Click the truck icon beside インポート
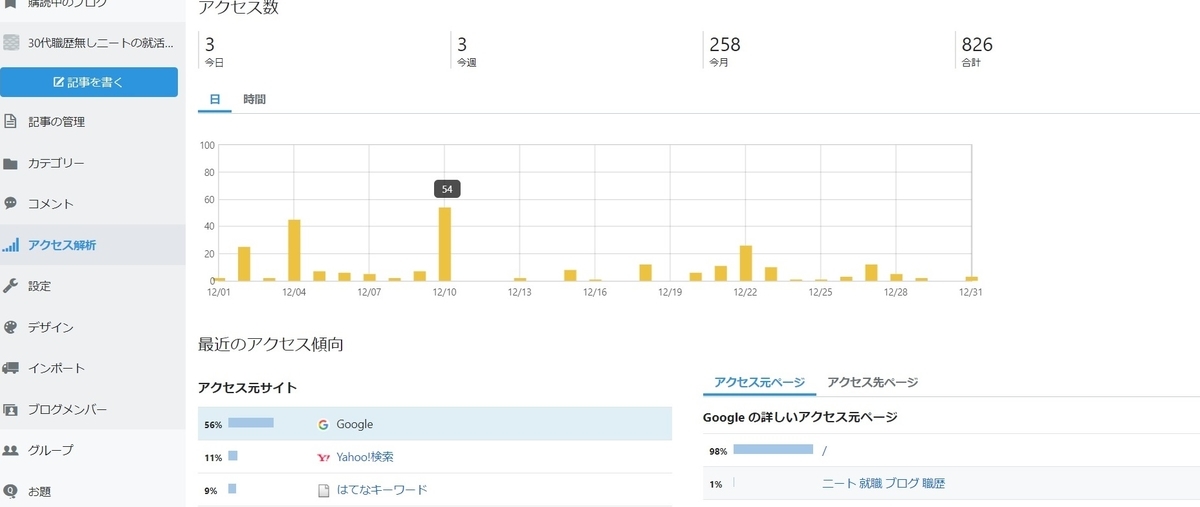Image resolution: width=1200 pixels, height=507 pixels. pos(11,368)
